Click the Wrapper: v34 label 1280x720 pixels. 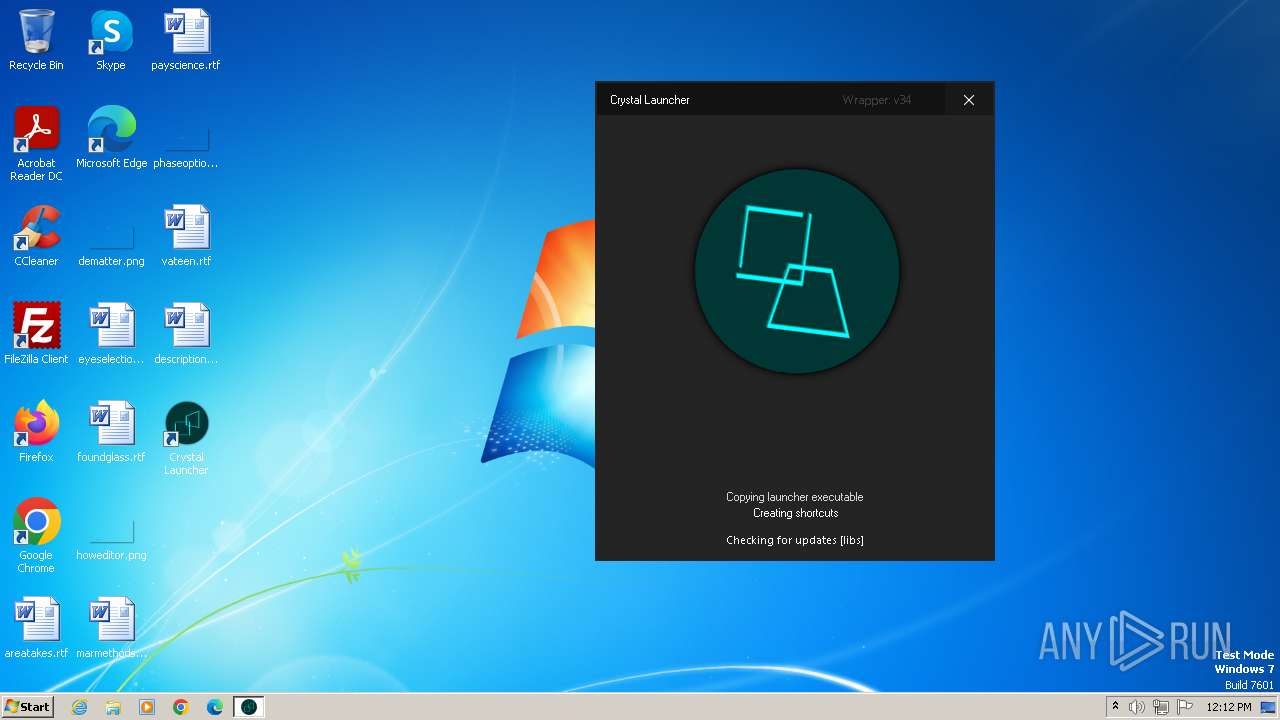[877, 100]
